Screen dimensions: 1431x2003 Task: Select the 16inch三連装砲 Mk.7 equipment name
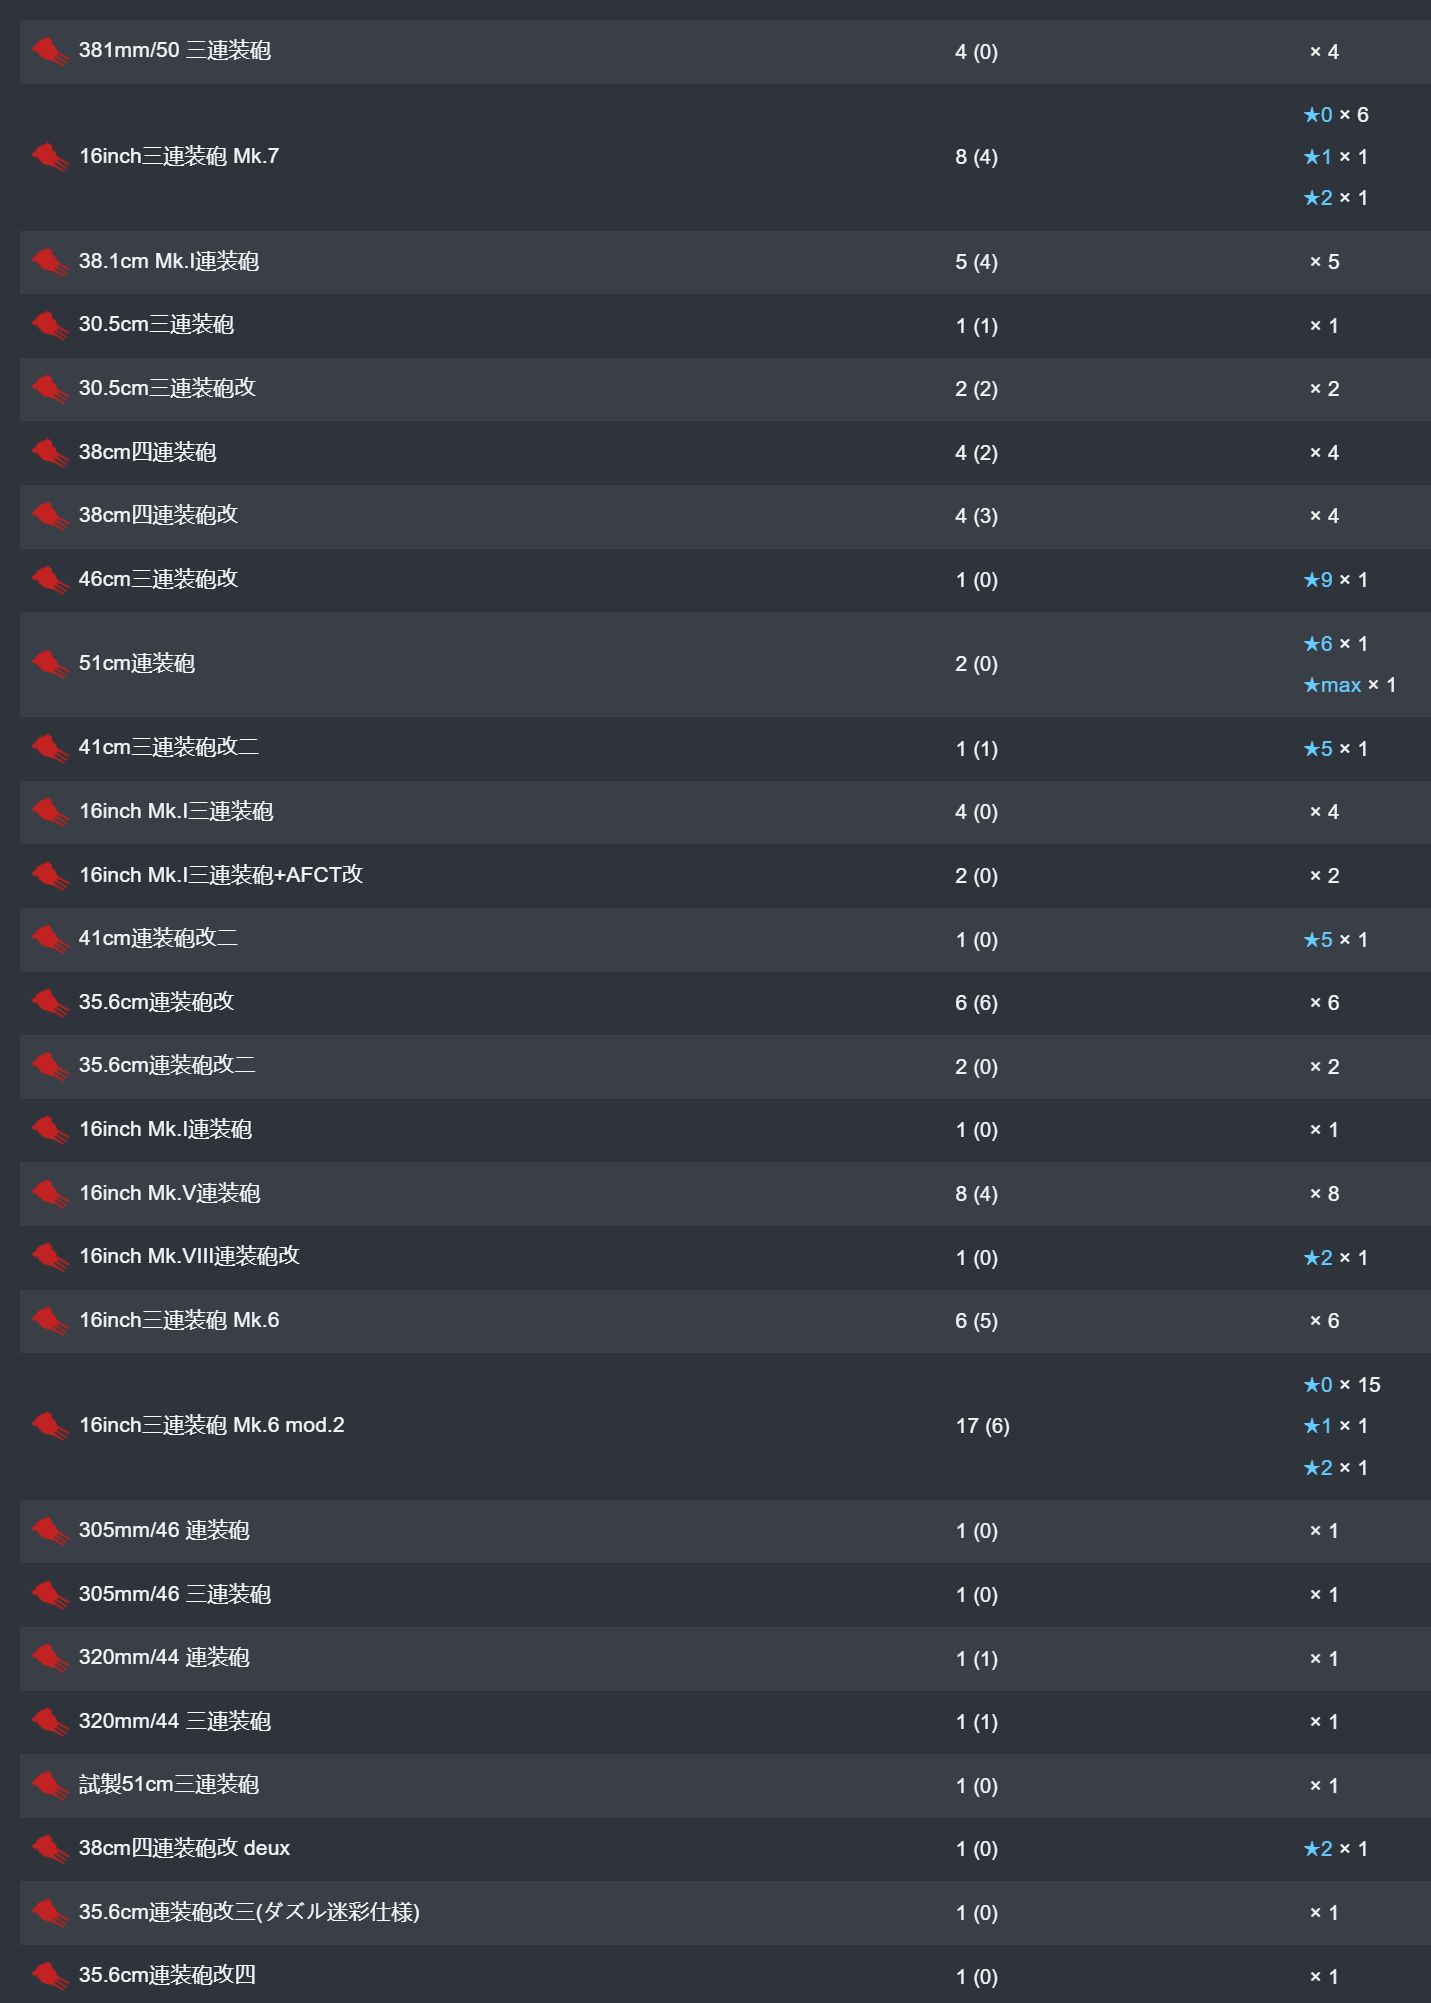tap(179, 156)
